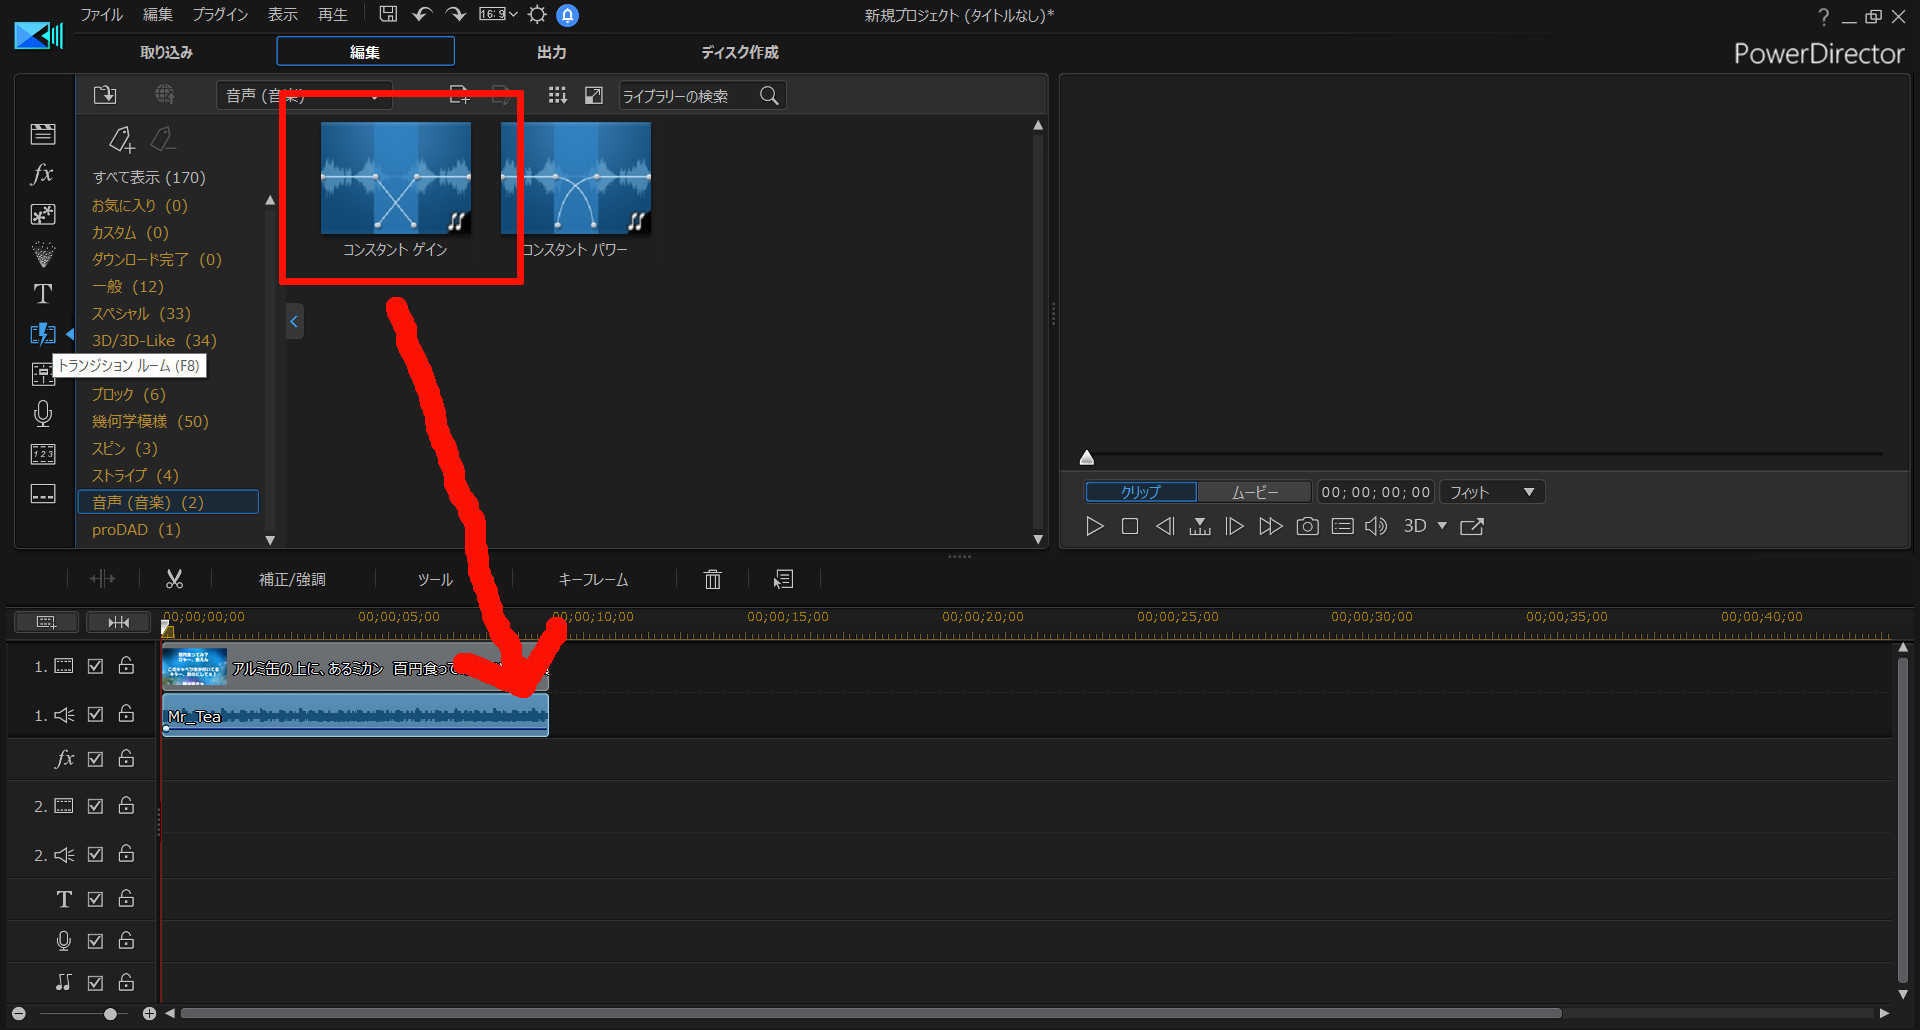Click the play button in preview

[1095, 526]
